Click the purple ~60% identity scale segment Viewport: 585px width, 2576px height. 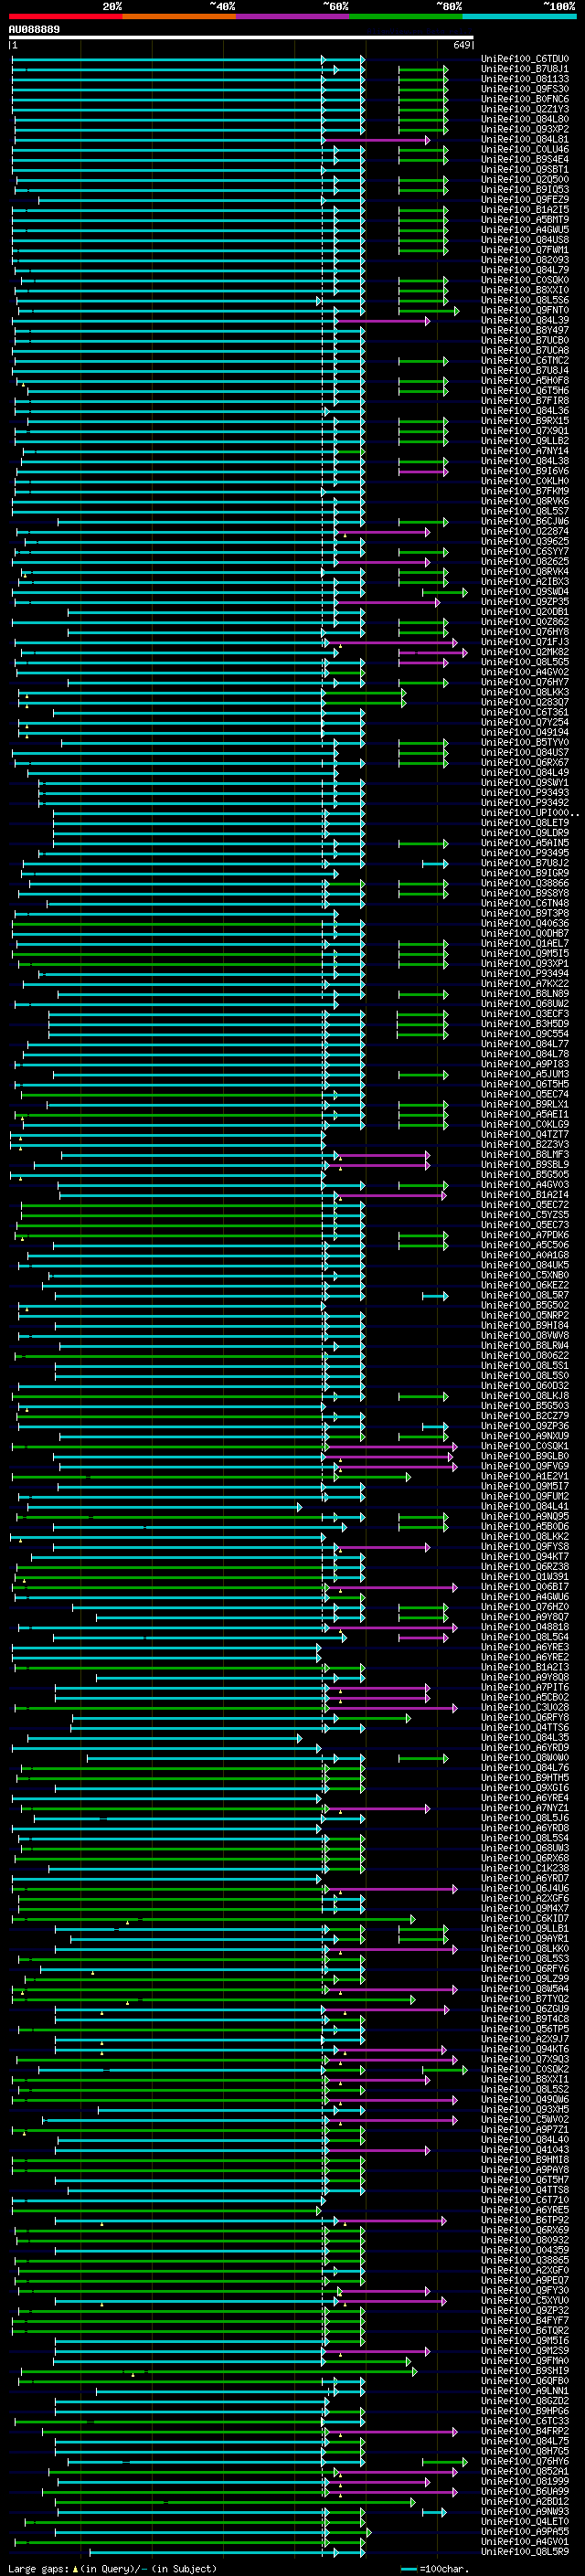[292, 16]
